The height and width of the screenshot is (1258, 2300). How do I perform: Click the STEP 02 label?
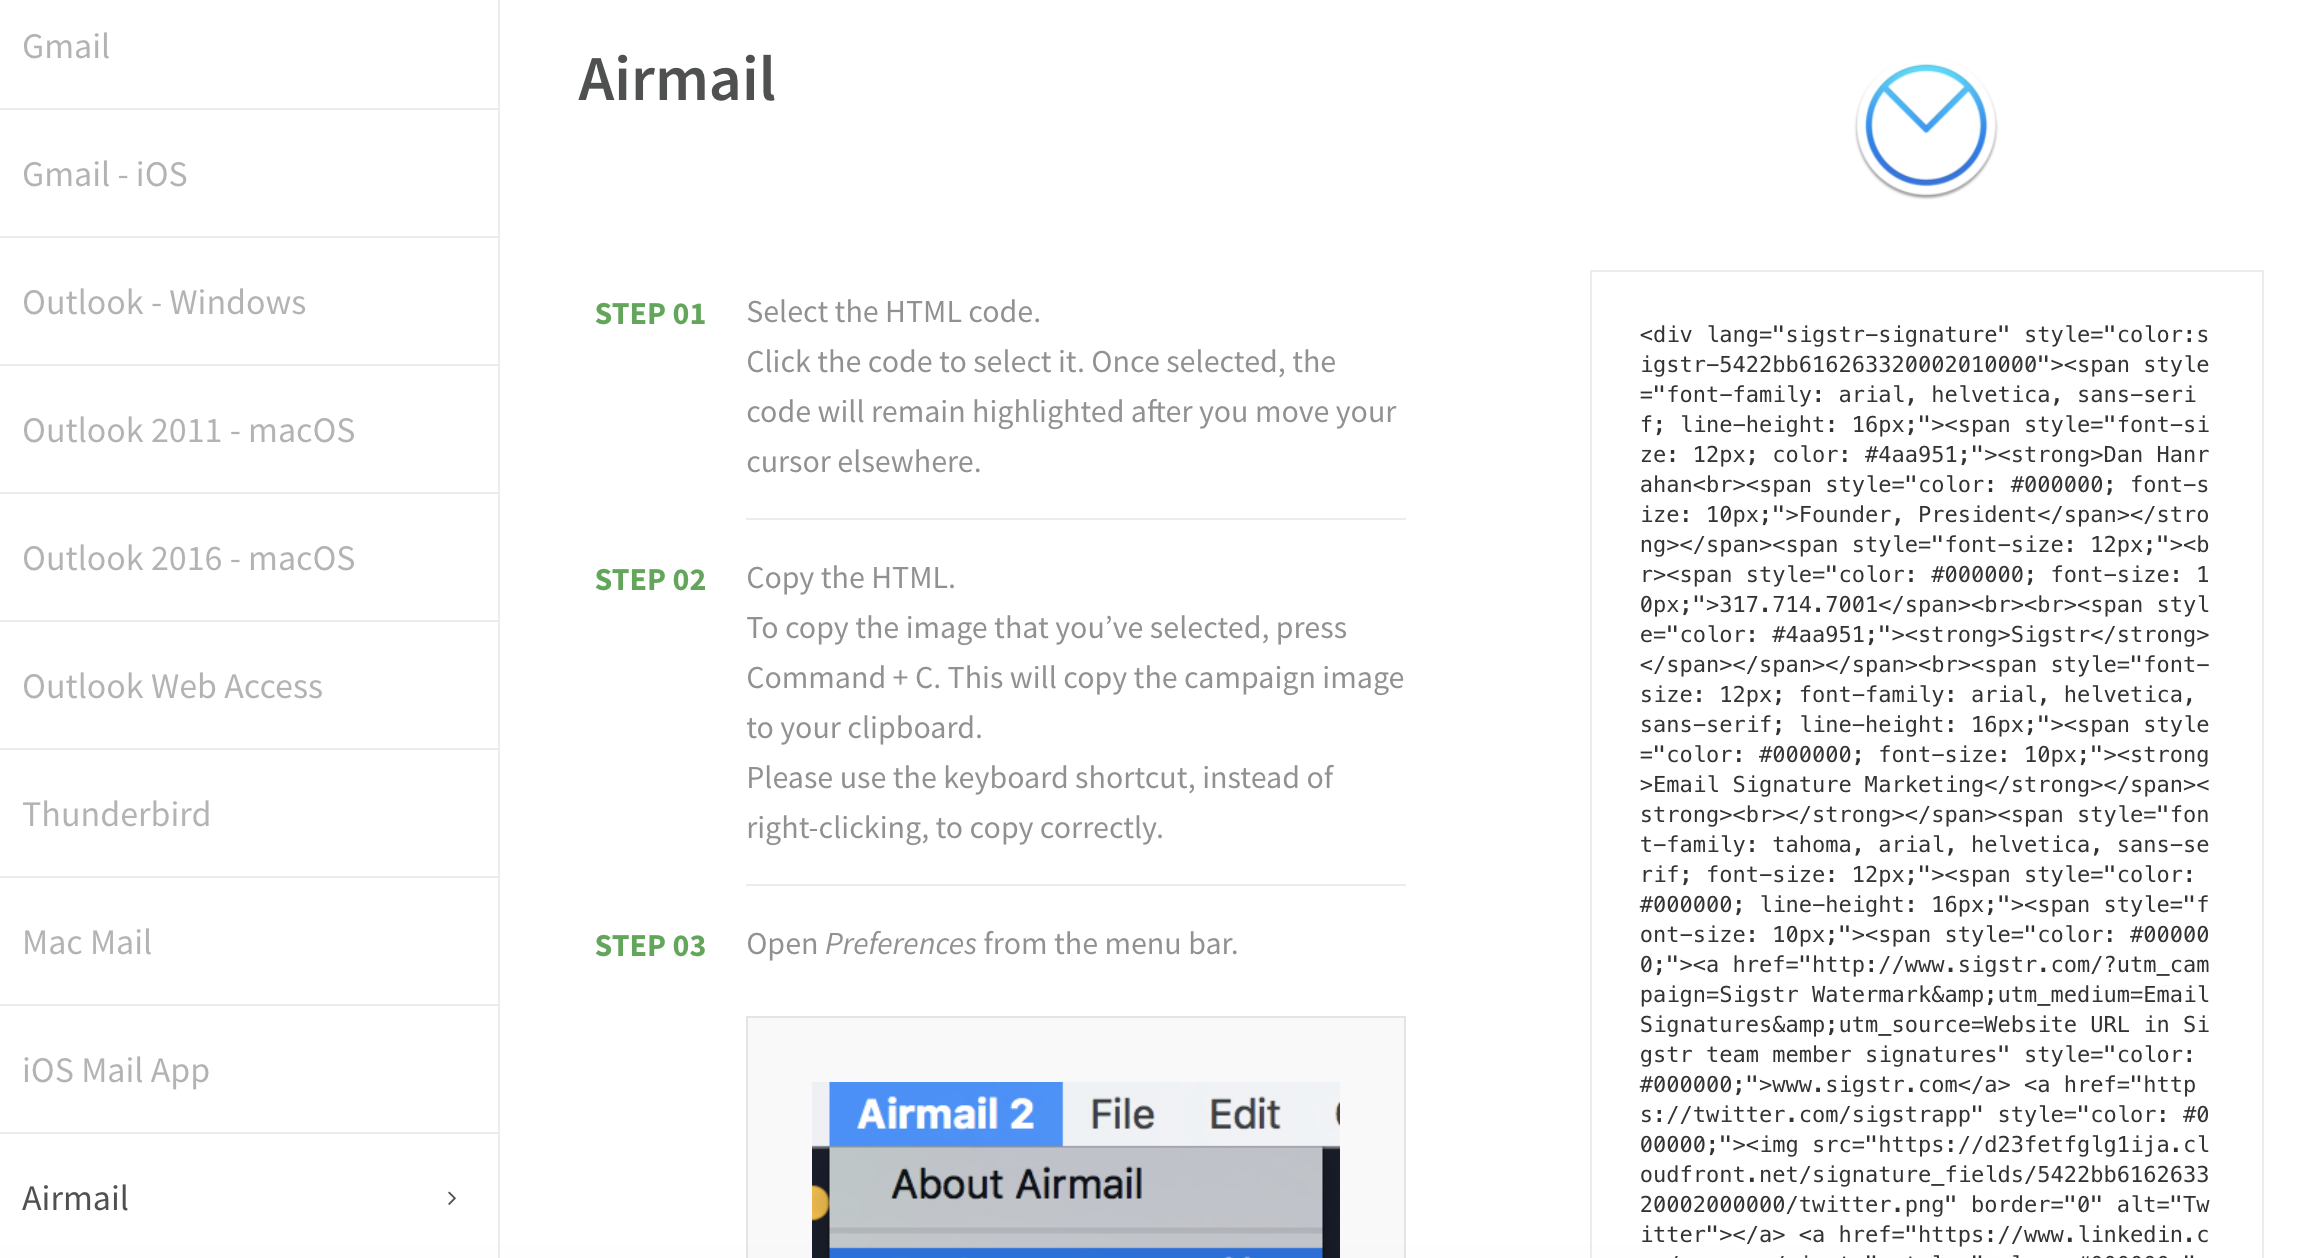coord(650,580)
